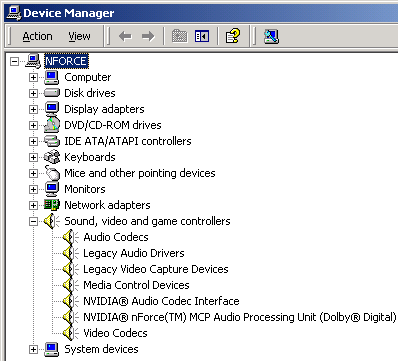This screenshot has width=398, height=361.
Task: Click the DVD/CD-ROM drives disc icon
Action: [x=52, y=125]
